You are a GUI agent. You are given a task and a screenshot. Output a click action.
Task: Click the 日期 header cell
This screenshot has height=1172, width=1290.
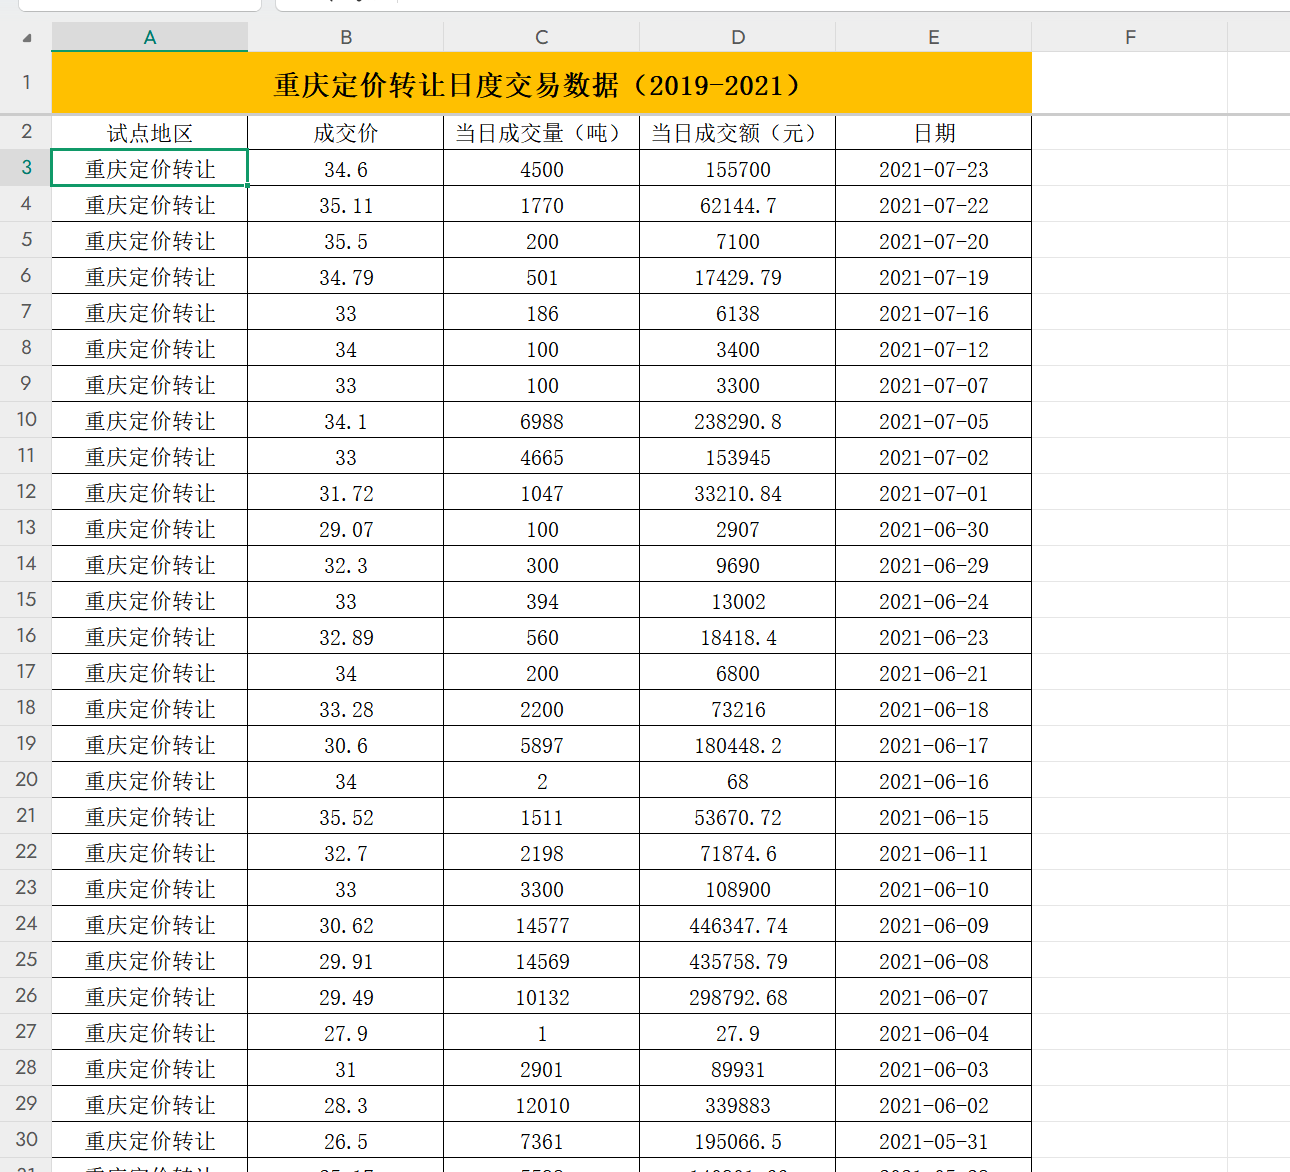(934, 133)
